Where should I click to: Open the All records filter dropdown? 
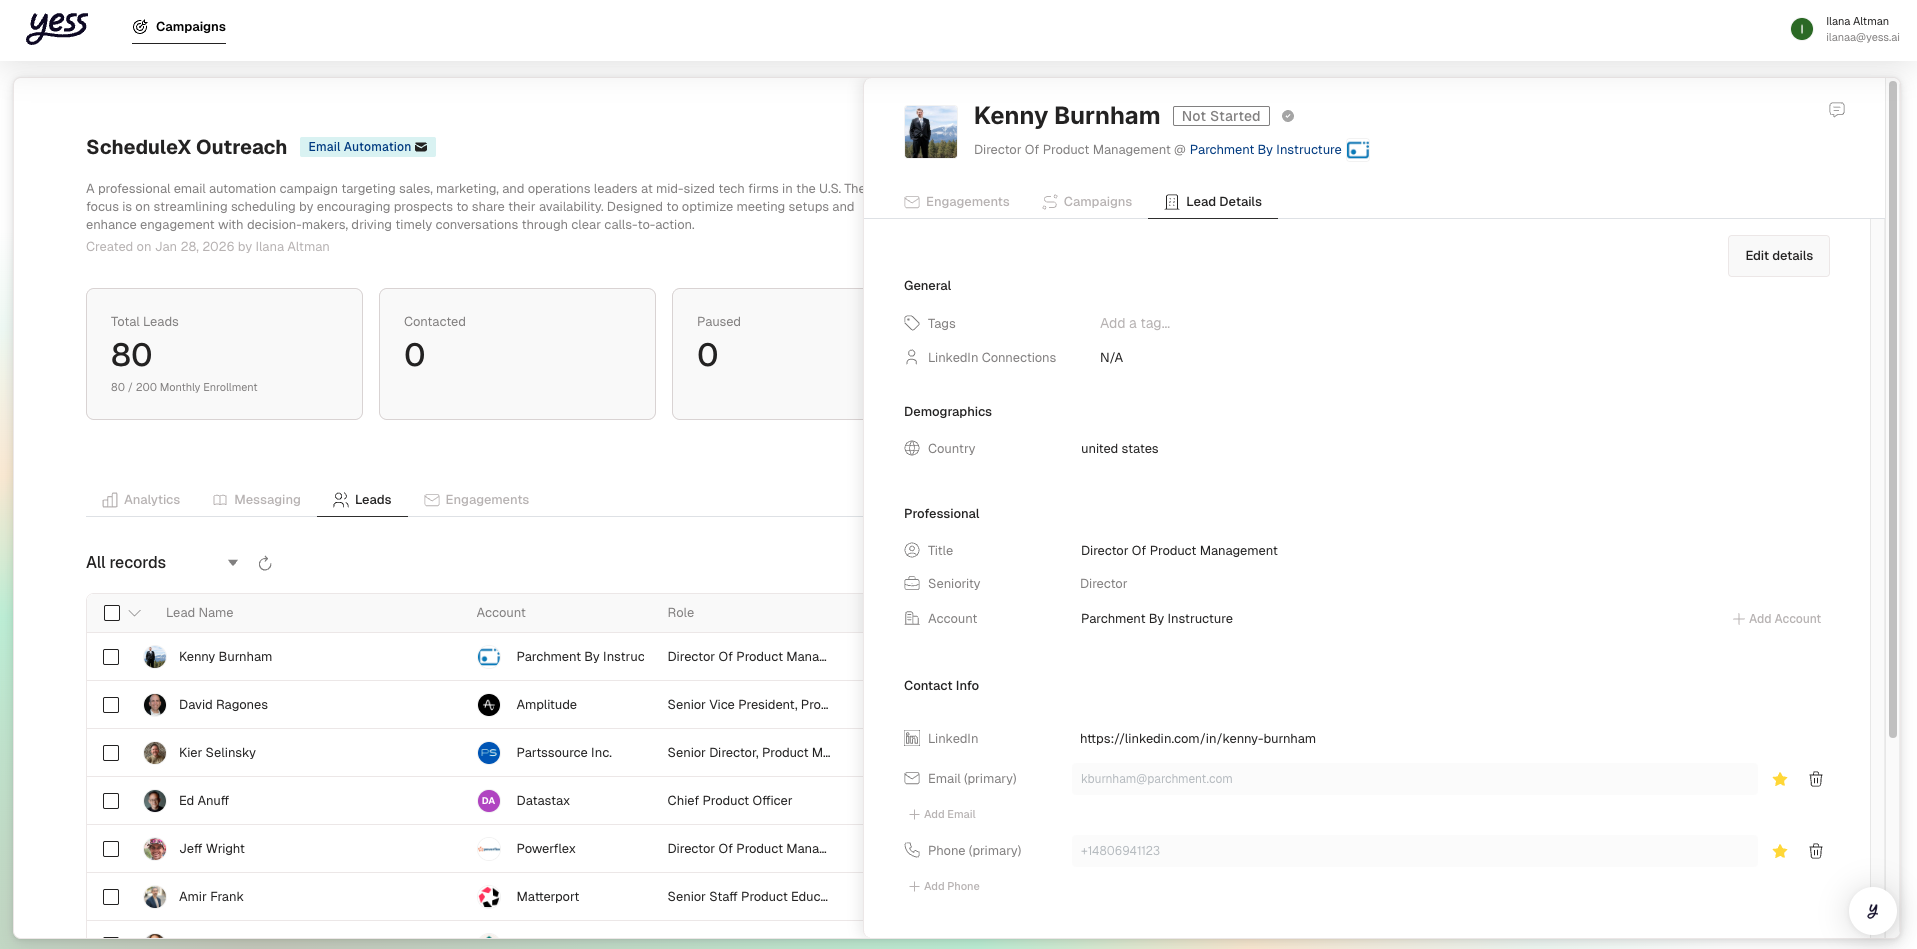point(232,563)
